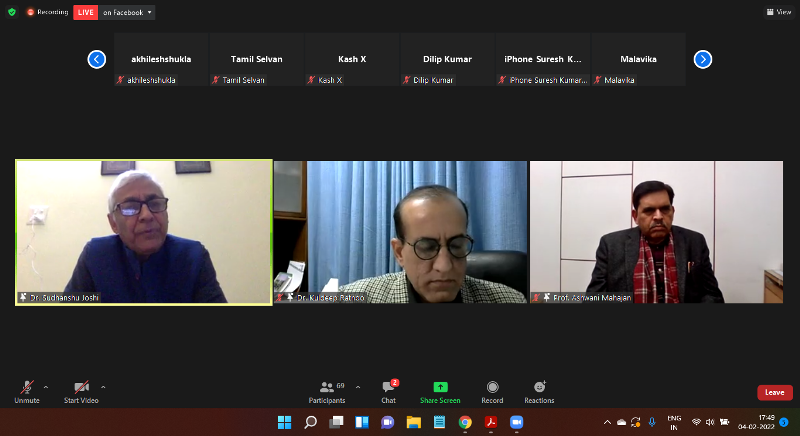Open the Chat panel

pyautogui.click(x=388, y=391)
